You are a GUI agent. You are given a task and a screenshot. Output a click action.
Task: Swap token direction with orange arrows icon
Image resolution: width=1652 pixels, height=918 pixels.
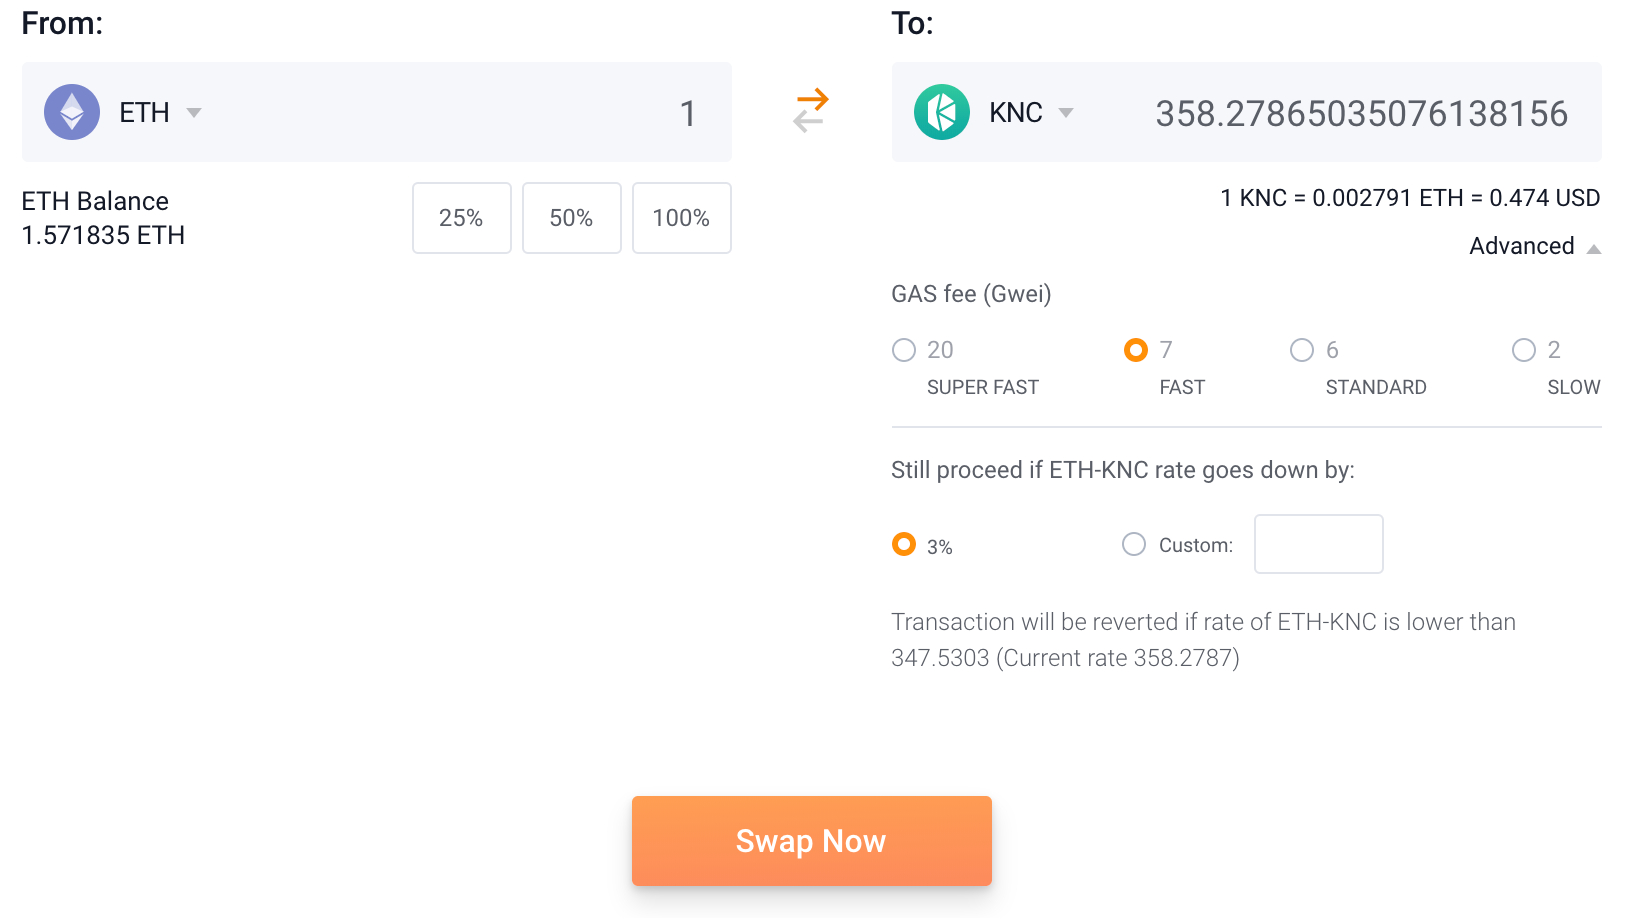pyautogui.click(x=811, y=111)
